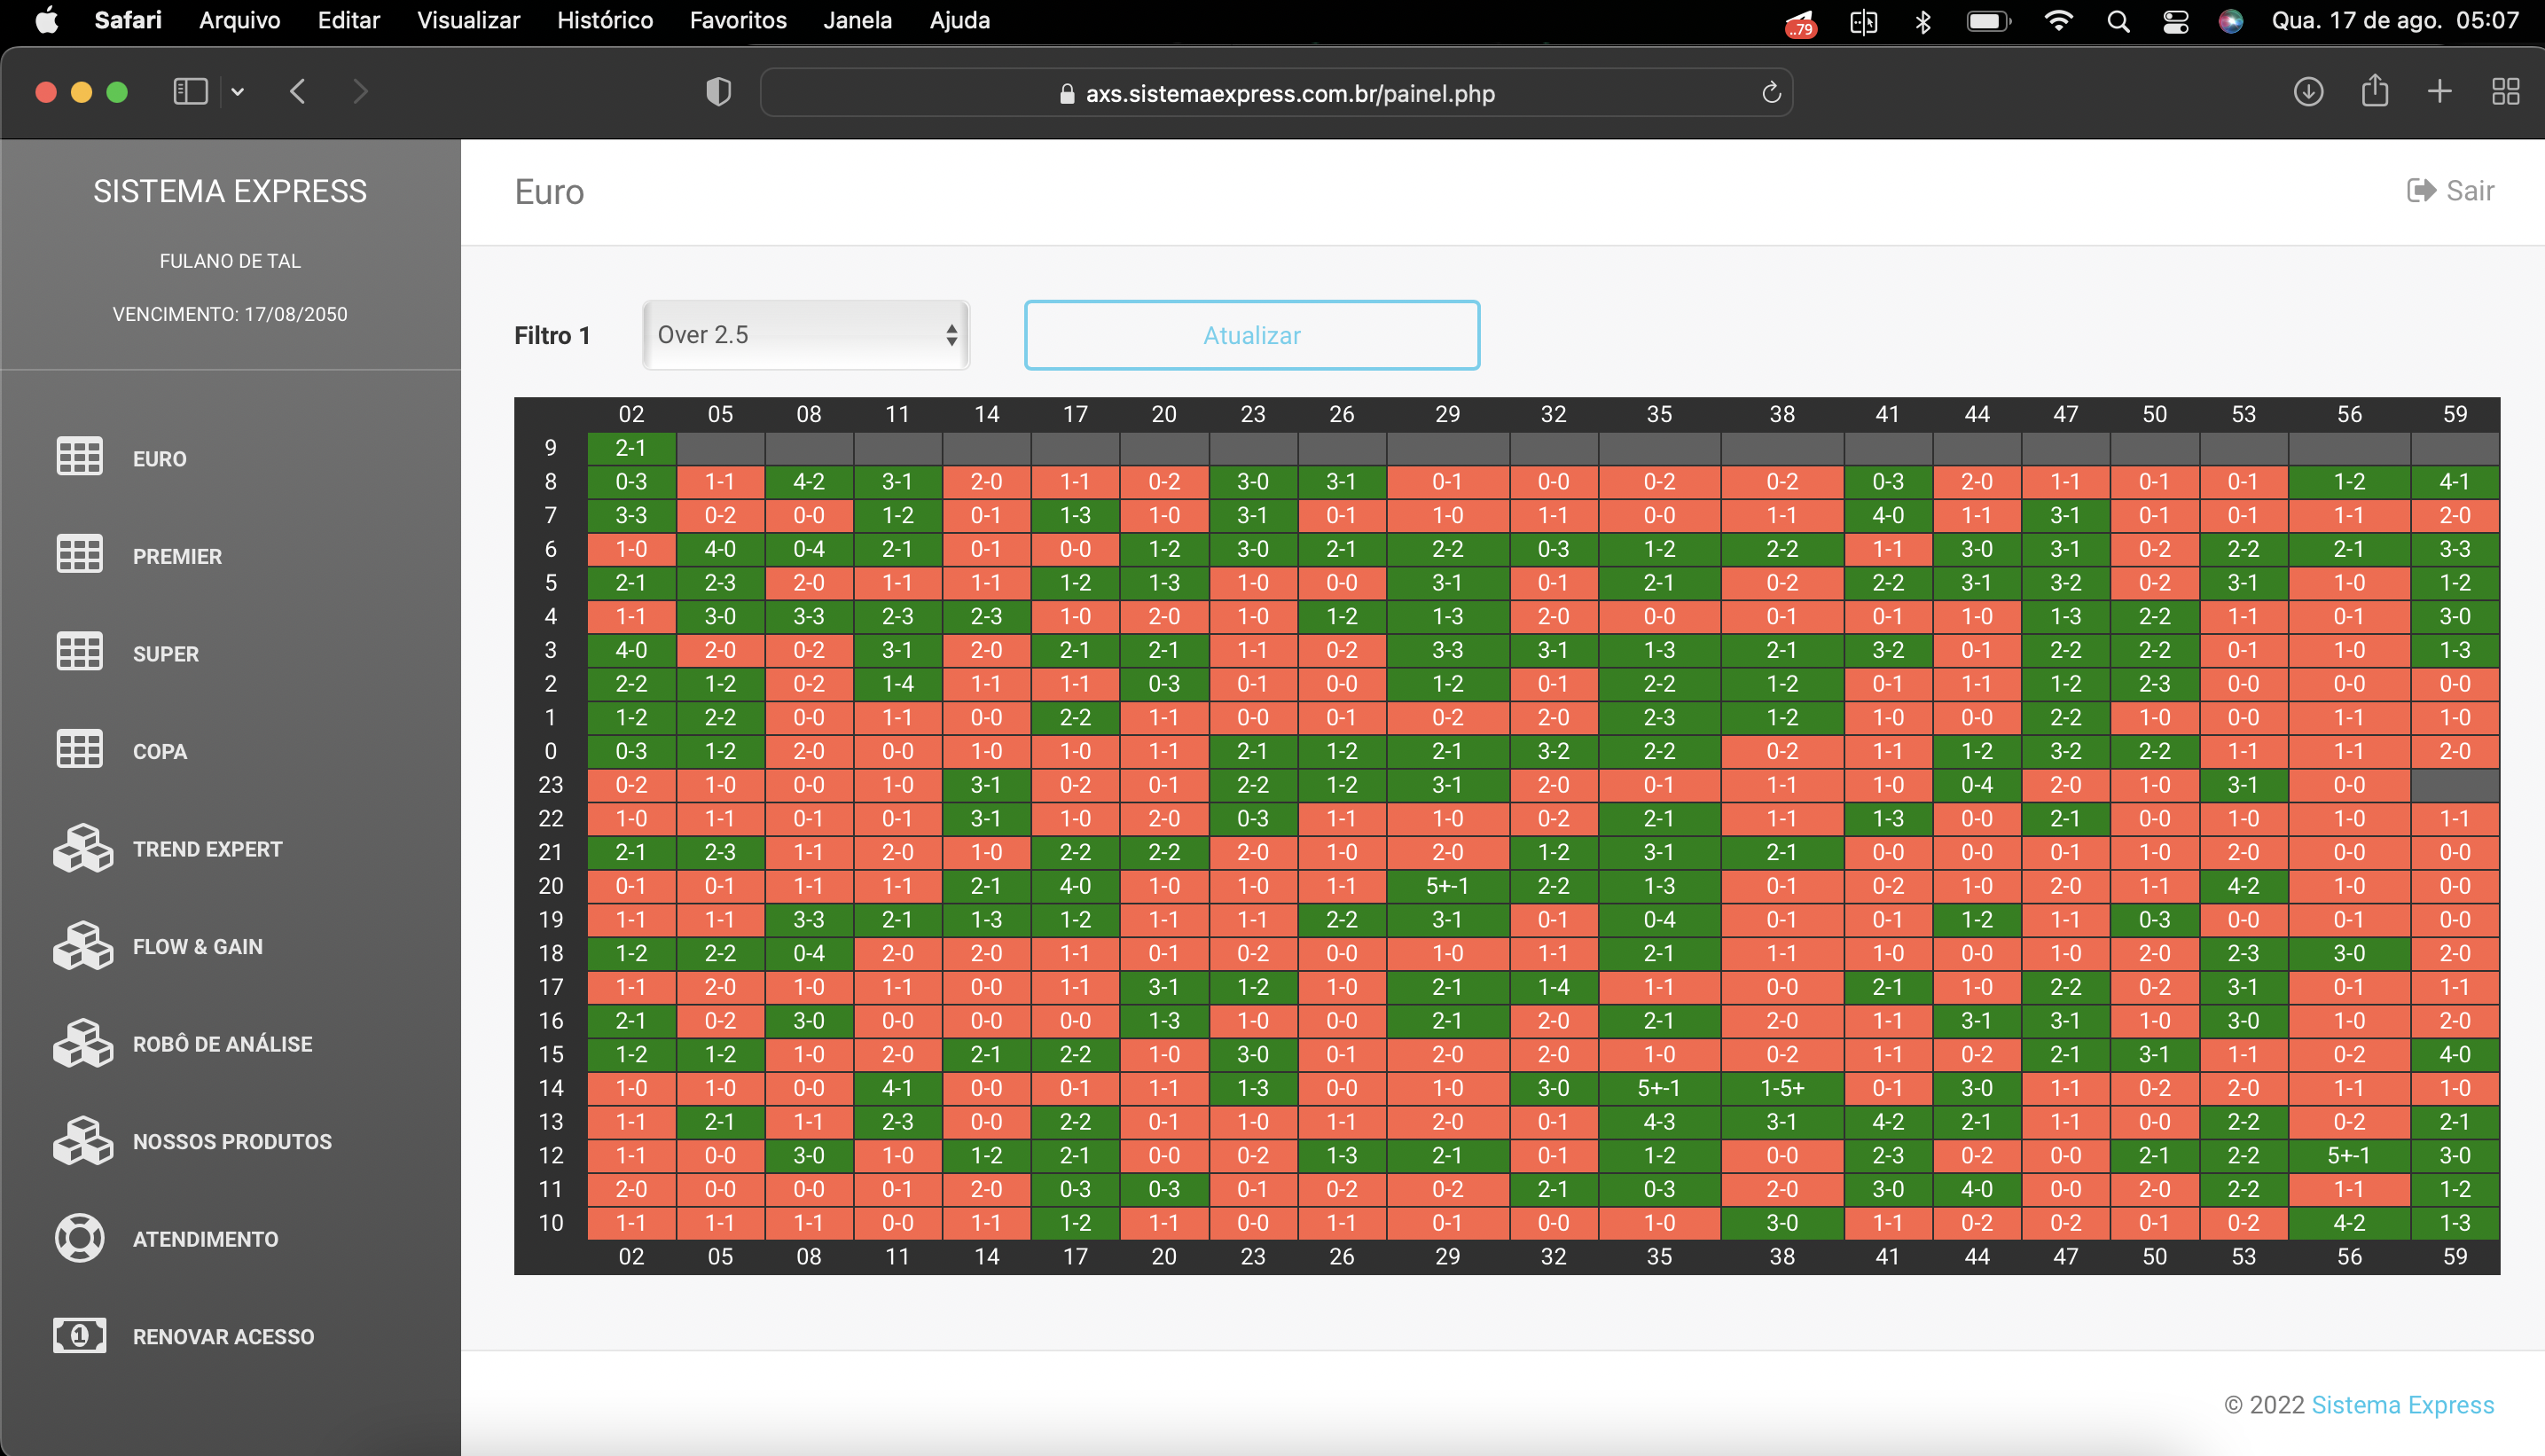Toggle the shield privacy icon in address bar

717,92
